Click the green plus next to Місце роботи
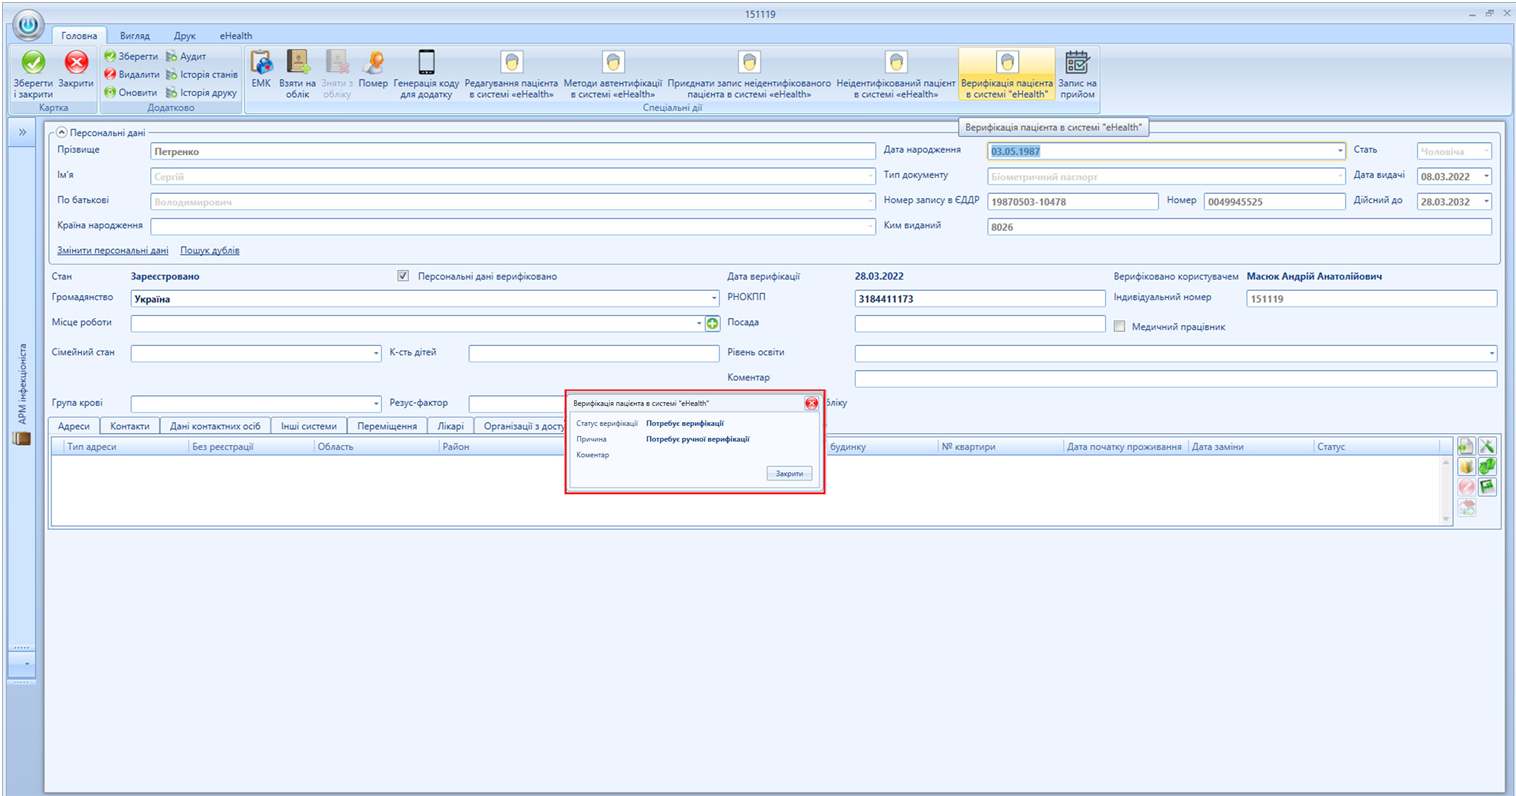 click(x=713, y=324)
